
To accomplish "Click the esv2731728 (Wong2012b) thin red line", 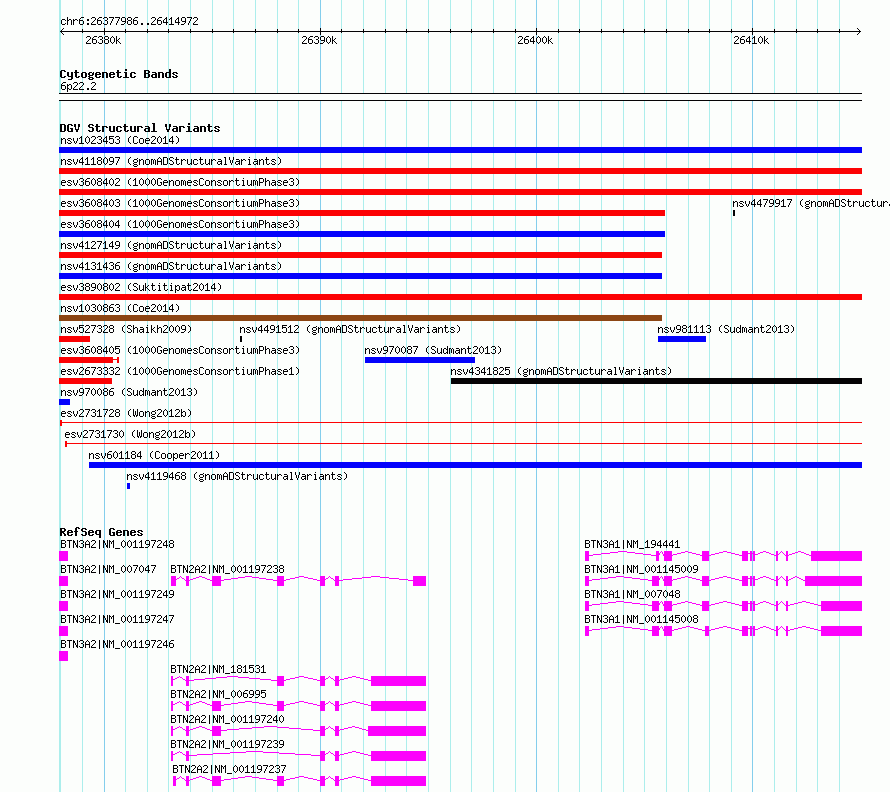I will click(460, 423).
